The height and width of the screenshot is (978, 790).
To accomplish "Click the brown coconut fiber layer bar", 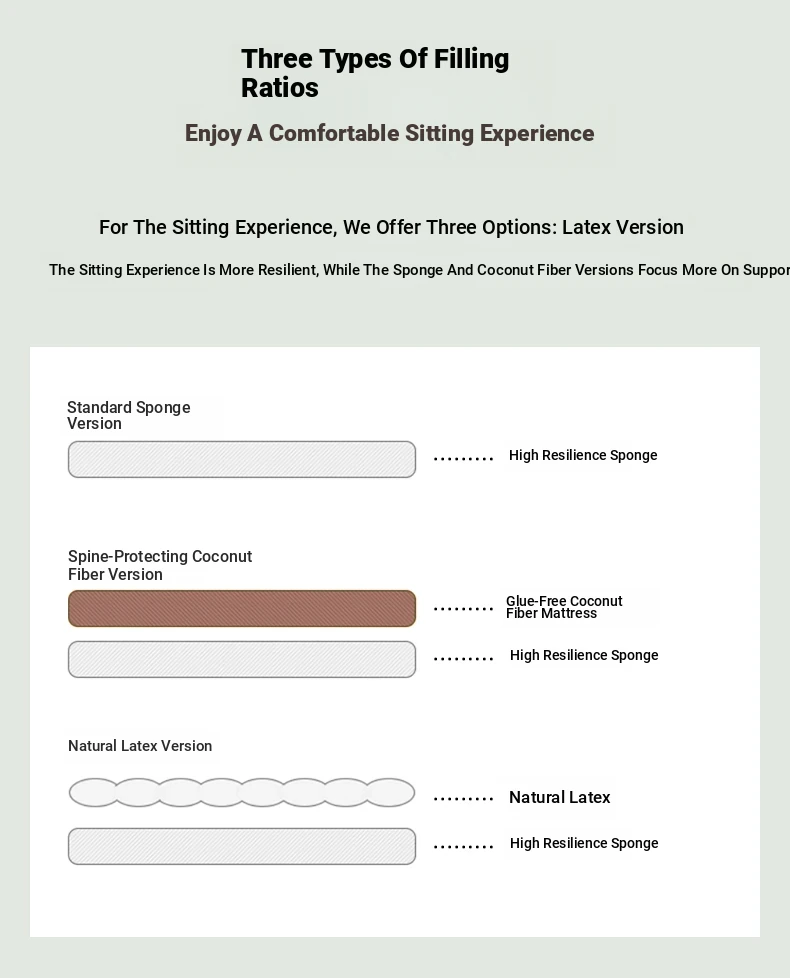I will [x=242, y=609].
